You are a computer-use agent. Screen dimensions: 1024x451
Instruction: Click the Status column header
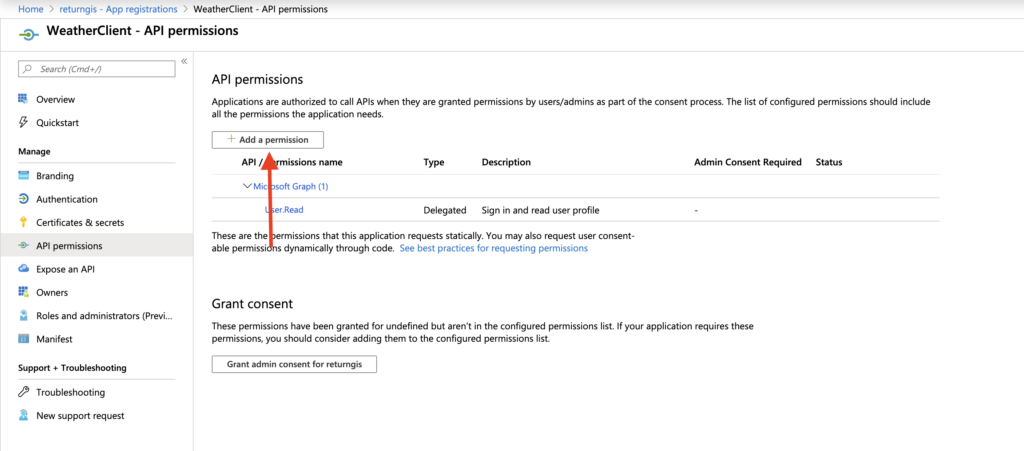[x=829, y=162]
